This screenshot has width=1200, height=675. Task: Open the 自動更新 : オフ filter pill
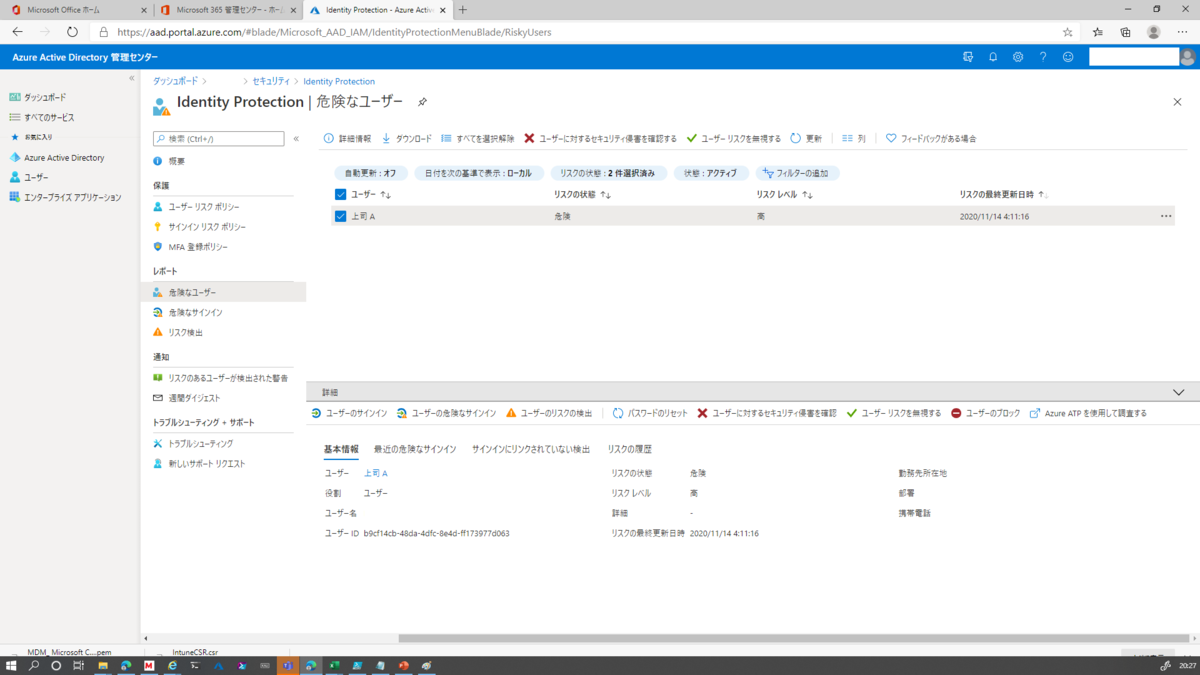(x=370, y=173)
